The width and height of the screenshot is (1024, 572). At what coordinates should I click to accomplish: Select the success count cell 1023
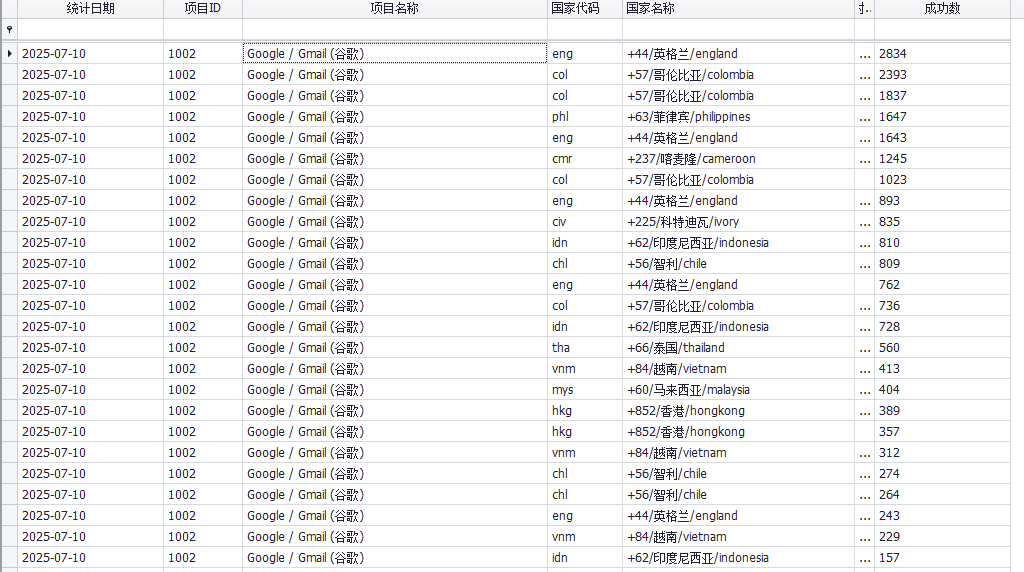coord(942,180)
